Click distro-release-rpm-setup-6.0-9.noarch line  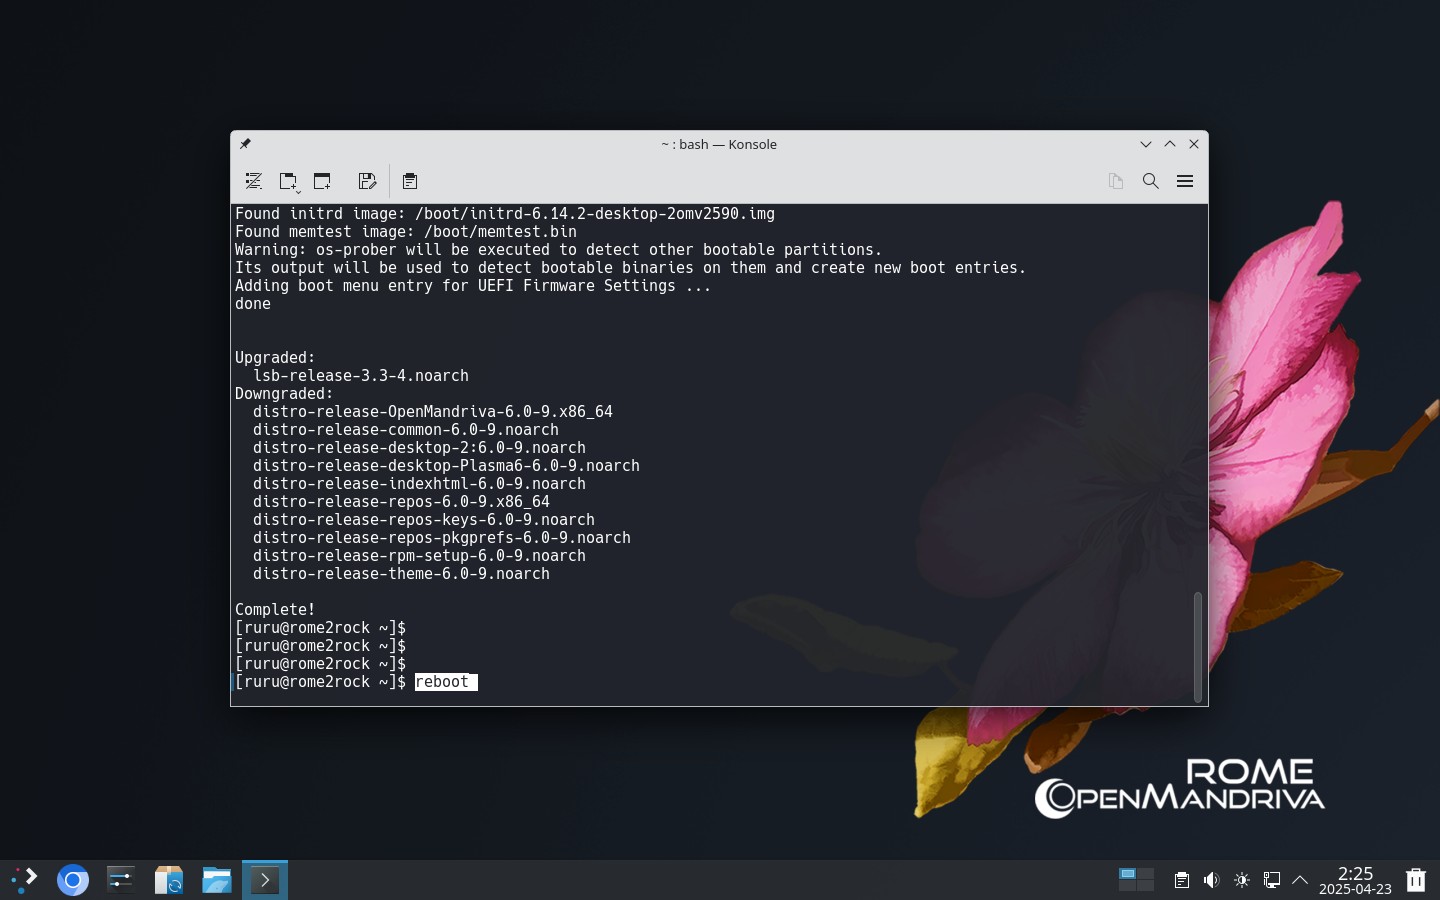pyautogui.click(x=419, y=556)
